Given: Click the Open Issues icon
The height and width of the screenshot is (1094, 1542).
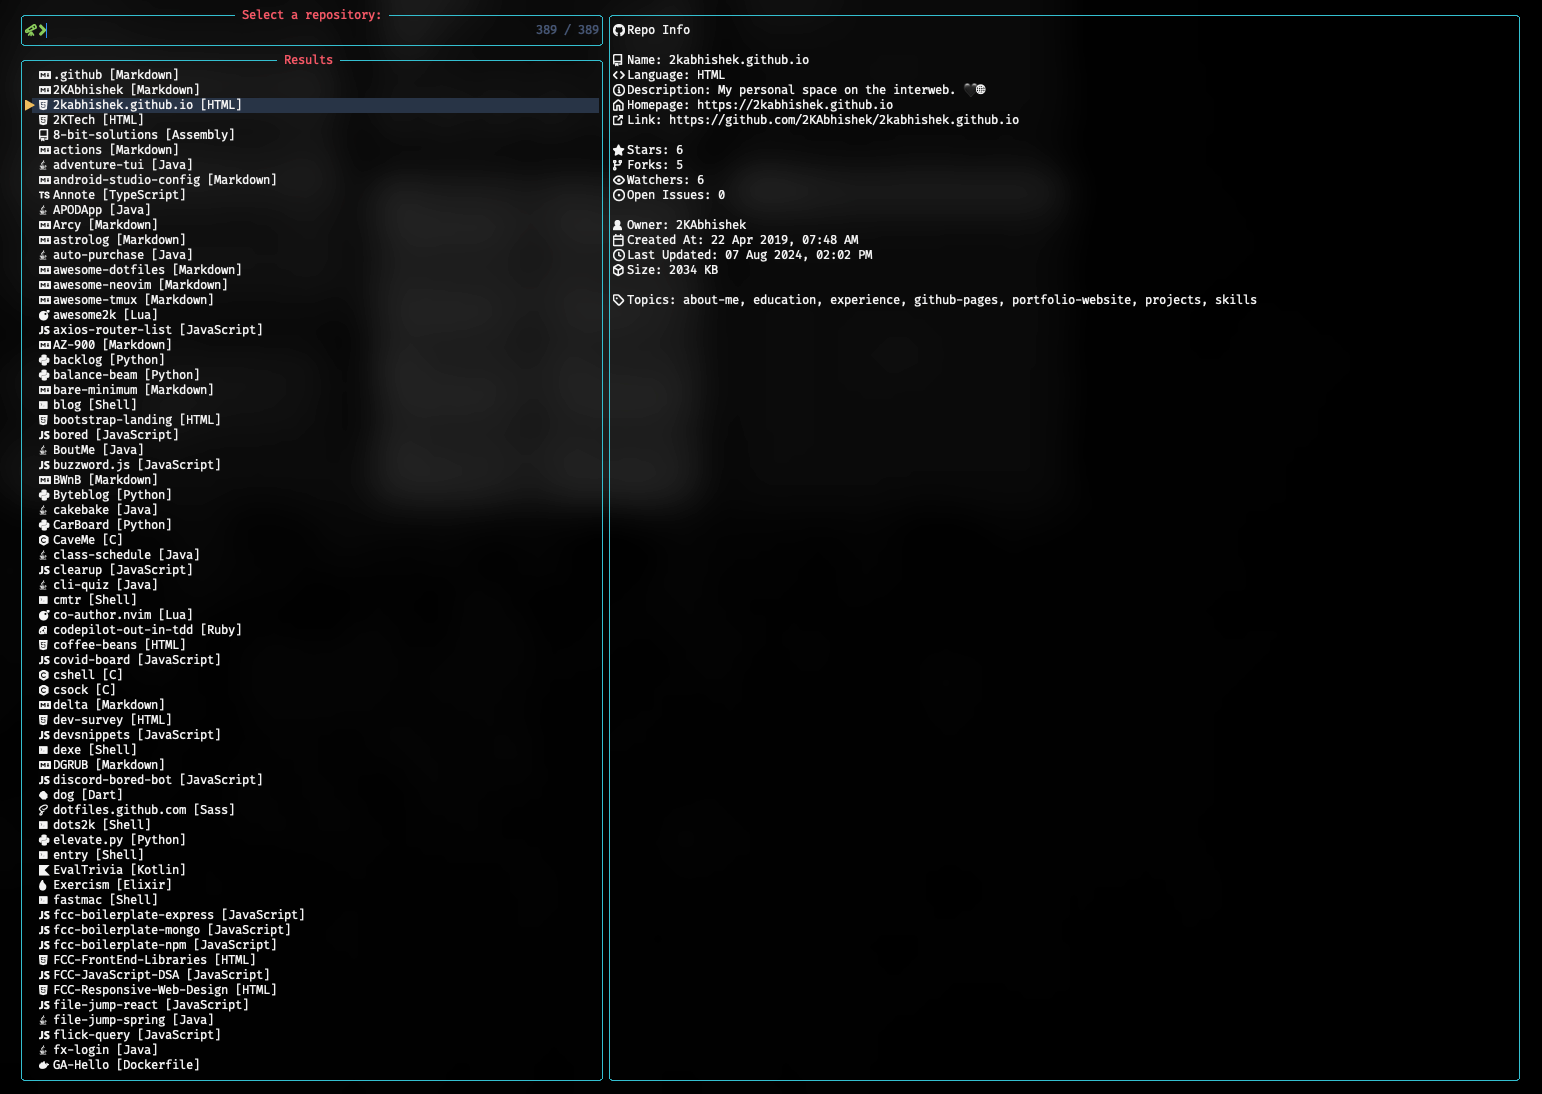Looking at the screenshot, I should pyautogui.click(x=618, y=195).
